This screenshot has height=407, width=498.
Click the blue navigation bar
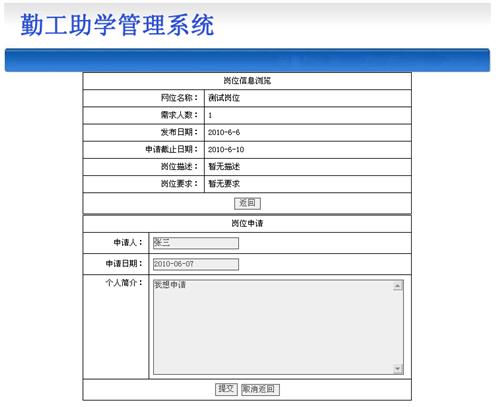click(247, 60)
